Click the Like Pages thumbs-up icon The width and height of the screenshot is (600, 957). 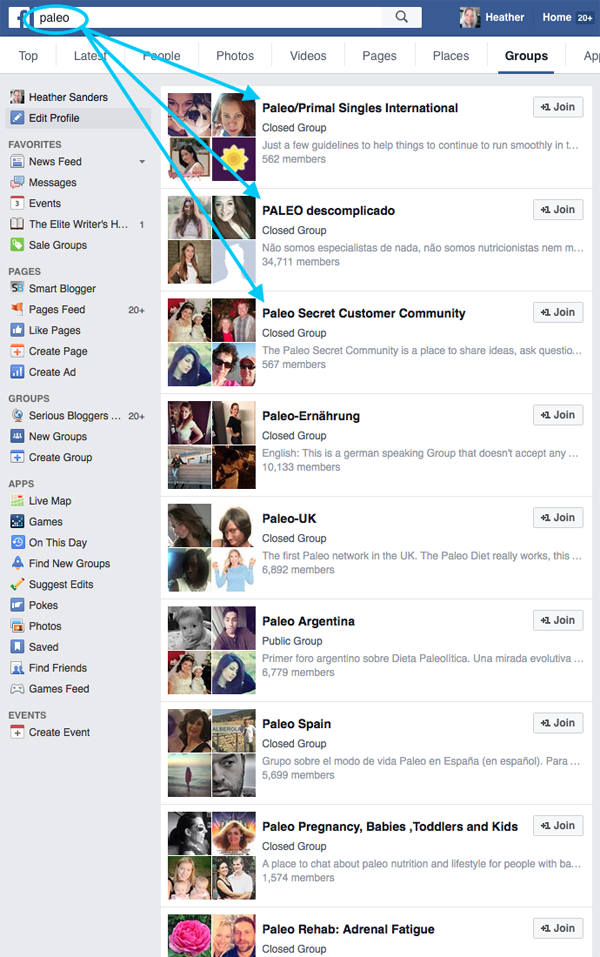click(x=17, y=330)
